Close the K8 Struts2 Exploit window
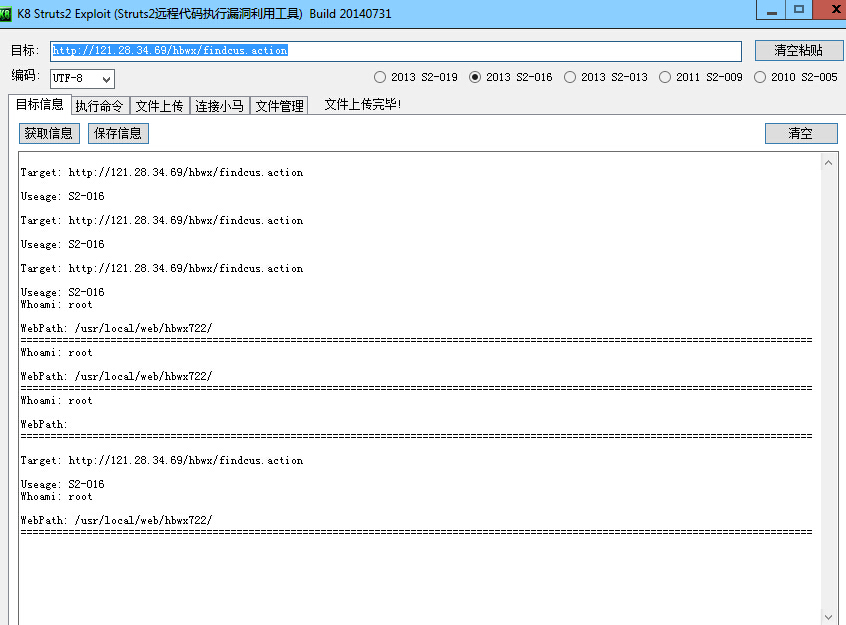 830,10
